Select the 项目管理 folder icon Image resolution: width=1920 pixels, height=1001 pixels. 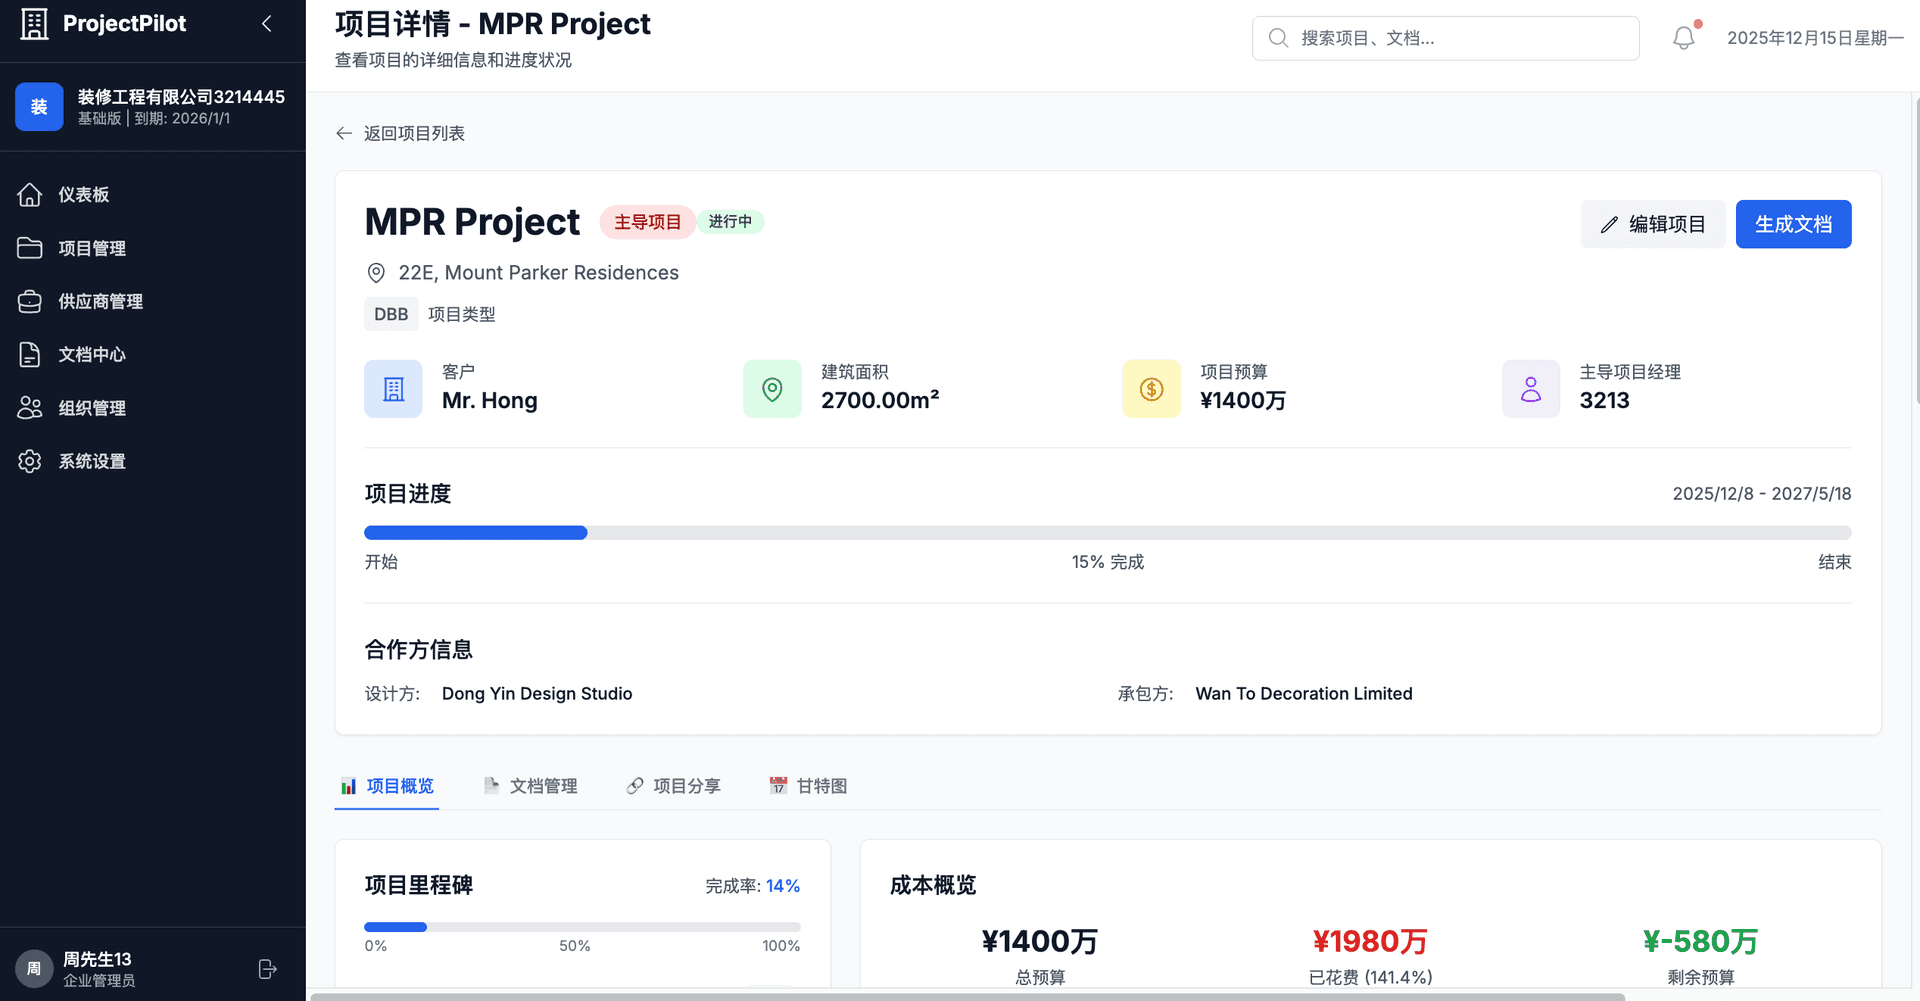[30, 247]
